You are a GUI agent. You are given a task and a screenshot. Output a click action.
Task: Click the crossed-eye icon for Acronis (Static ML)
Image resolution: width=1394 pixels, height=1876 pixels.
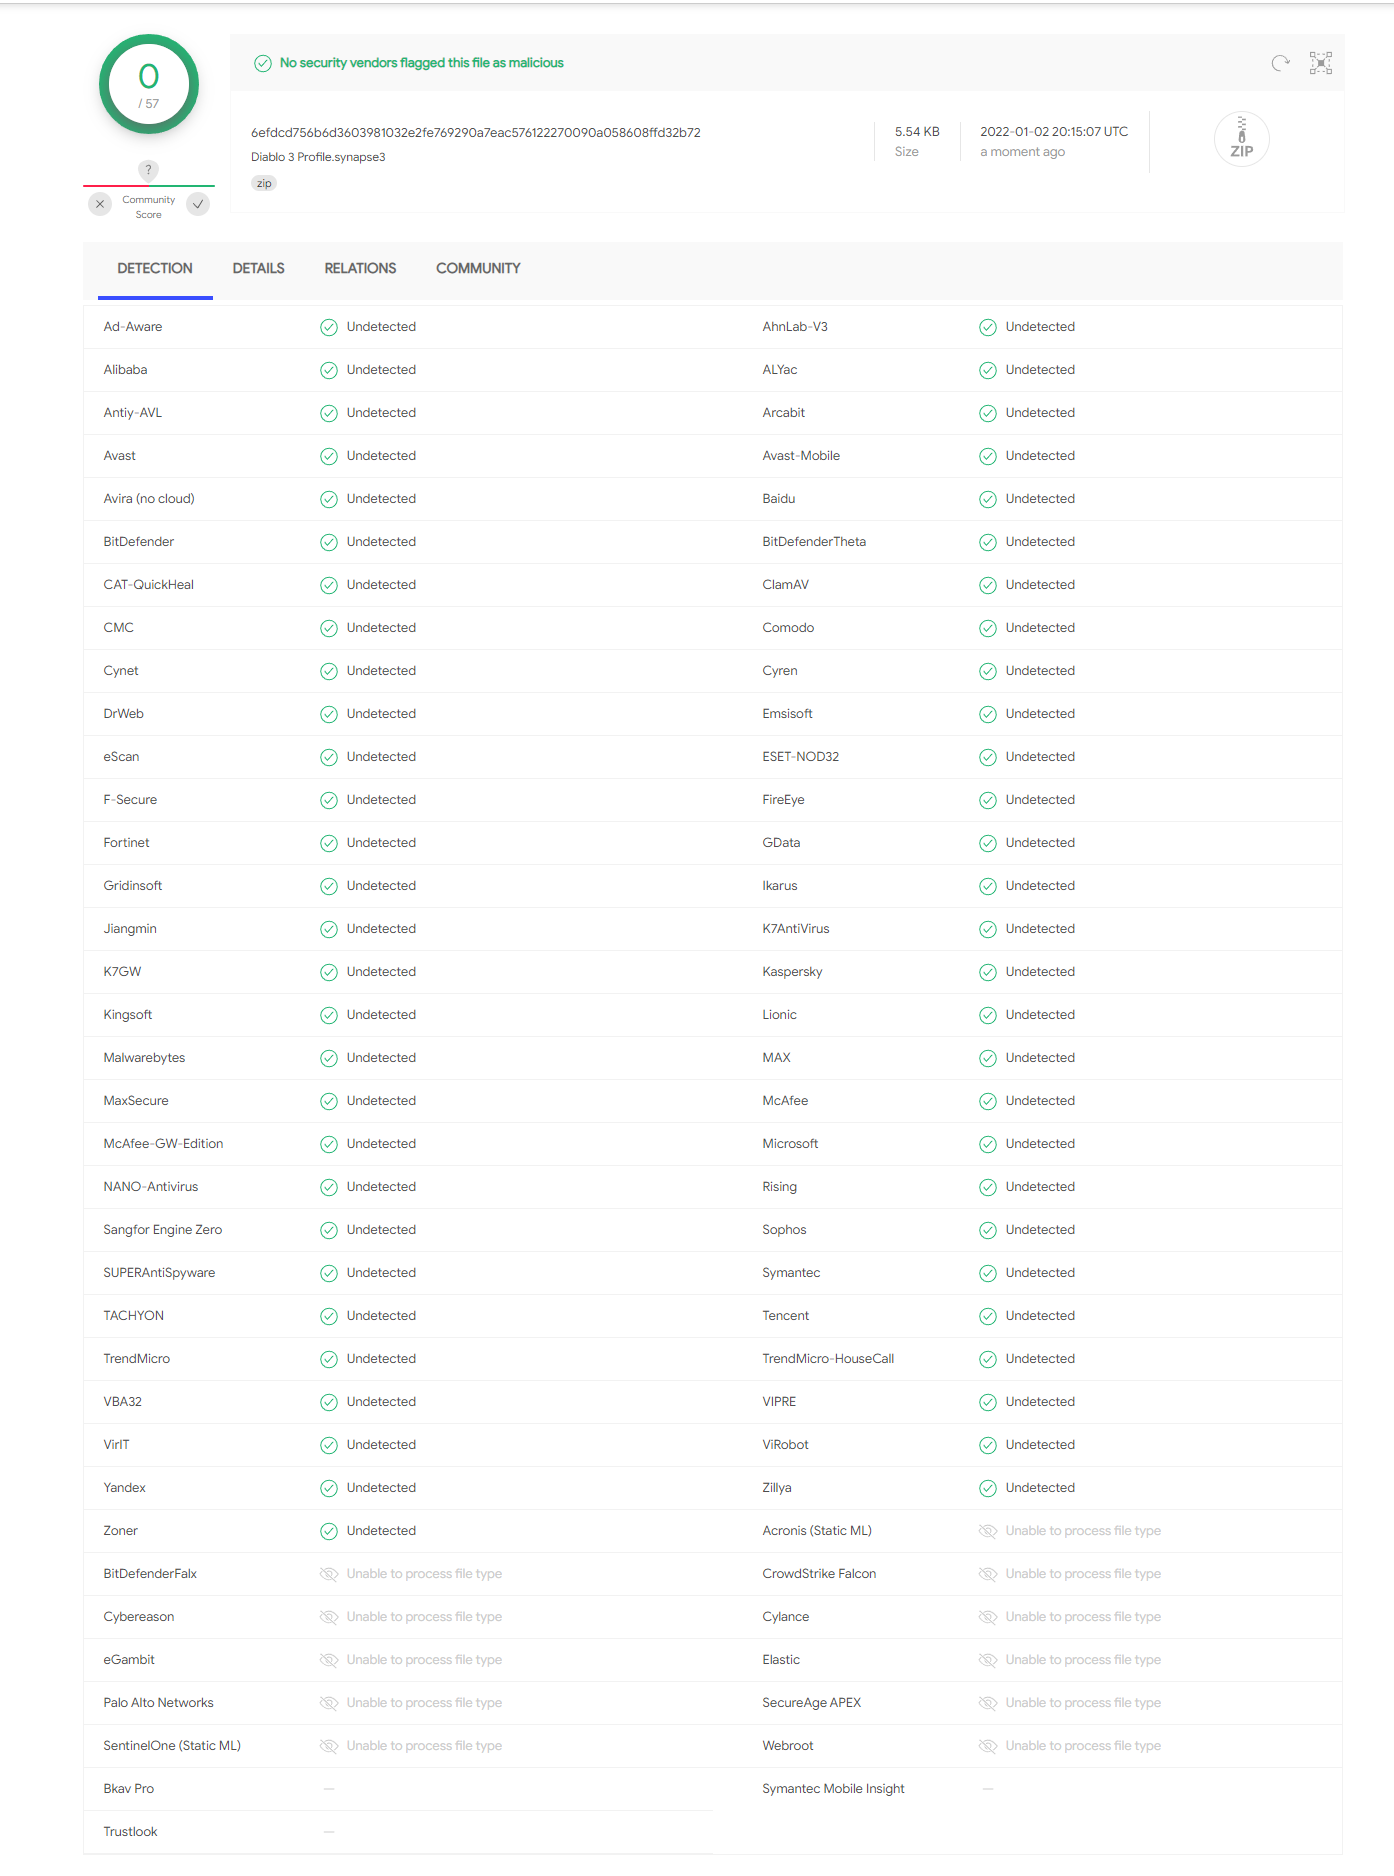pos(988,1531)
